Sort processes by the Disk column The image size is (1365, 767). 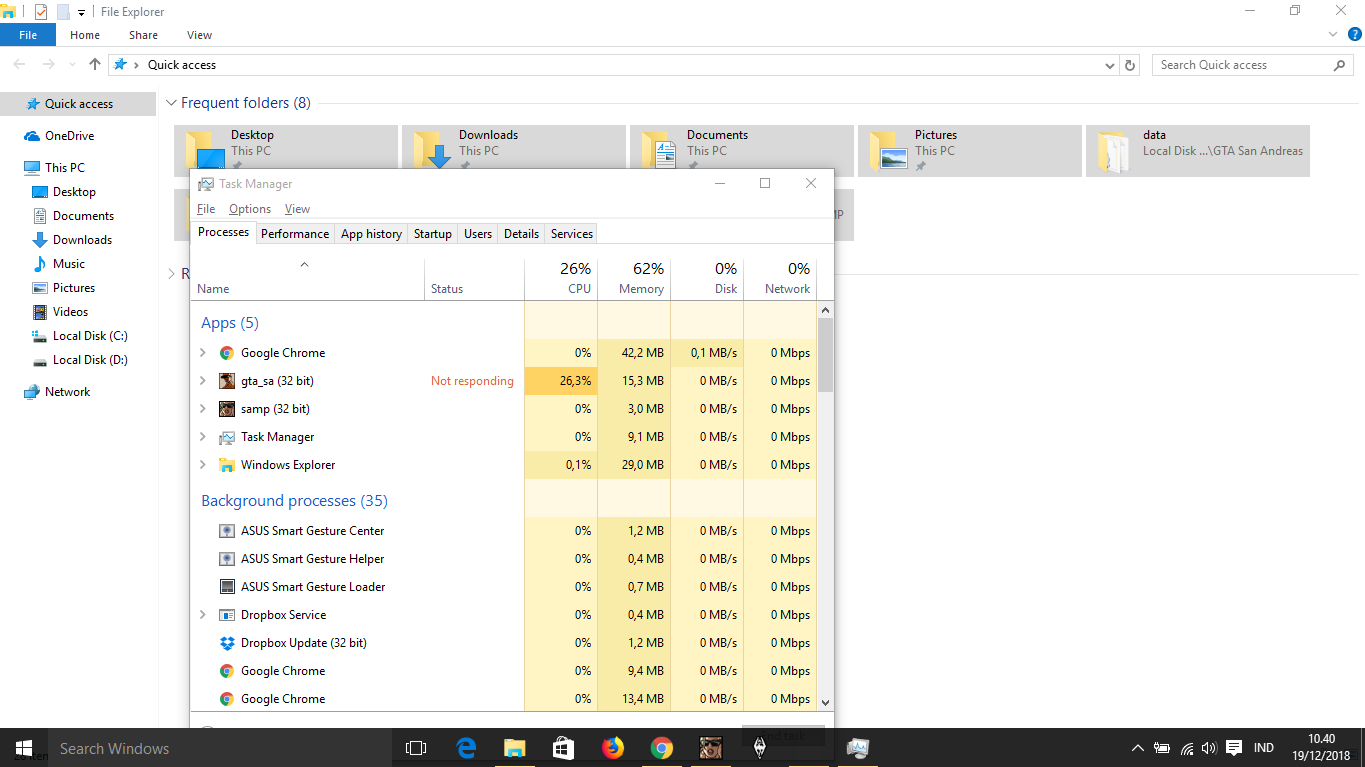pos(707,278)
